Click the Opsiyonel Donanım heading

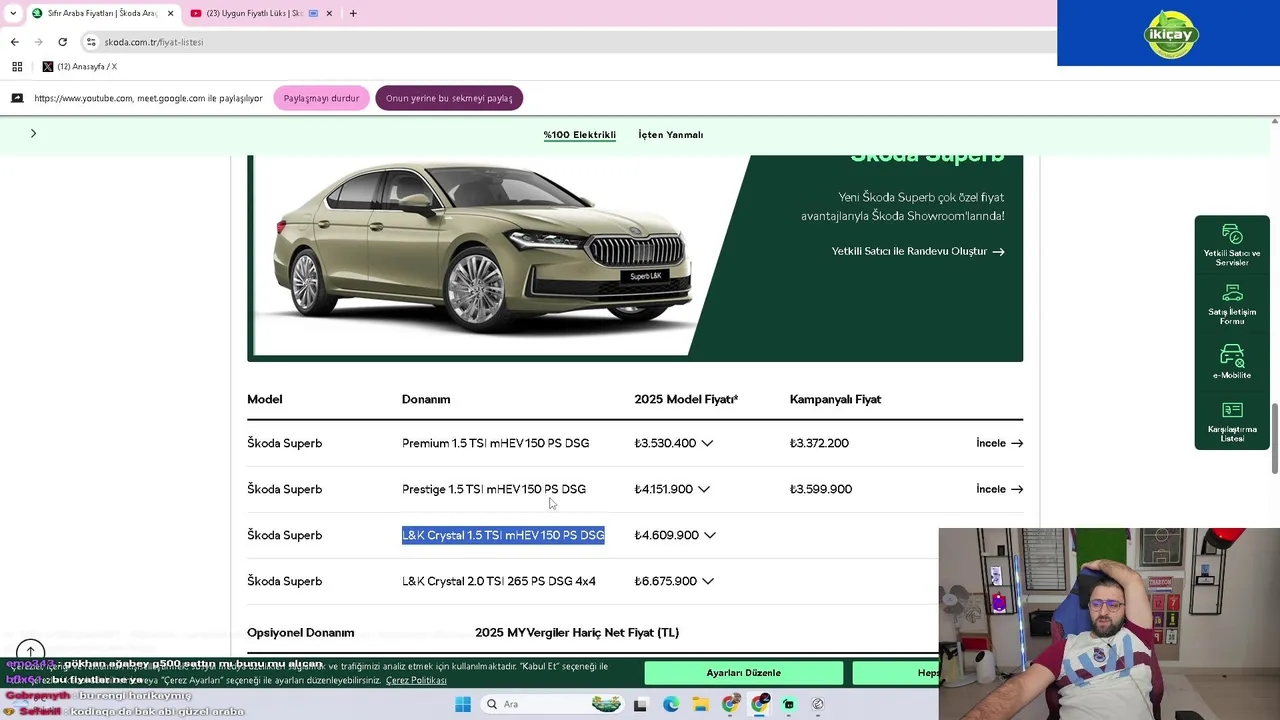[x=301, y=633]
